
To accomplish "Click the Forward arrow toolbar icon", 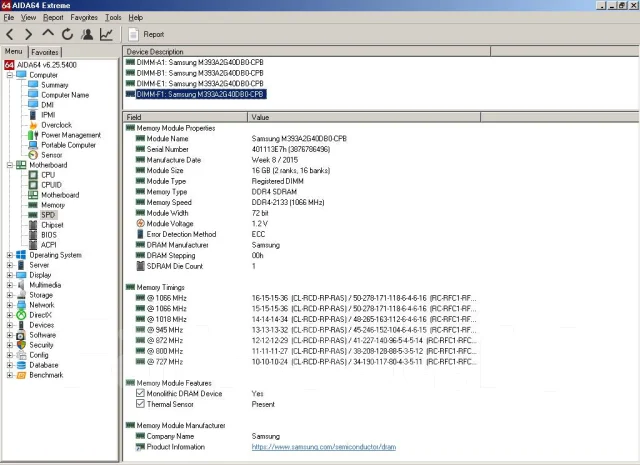I will pos(28,34).
